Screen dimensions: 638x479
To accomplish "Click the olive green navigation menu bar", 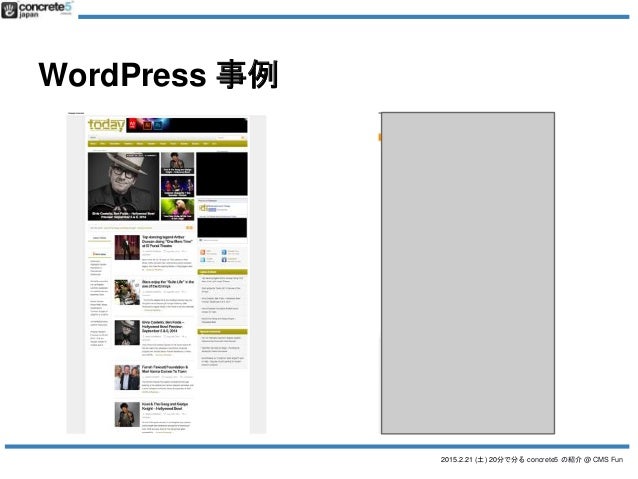I will point(168,144).
